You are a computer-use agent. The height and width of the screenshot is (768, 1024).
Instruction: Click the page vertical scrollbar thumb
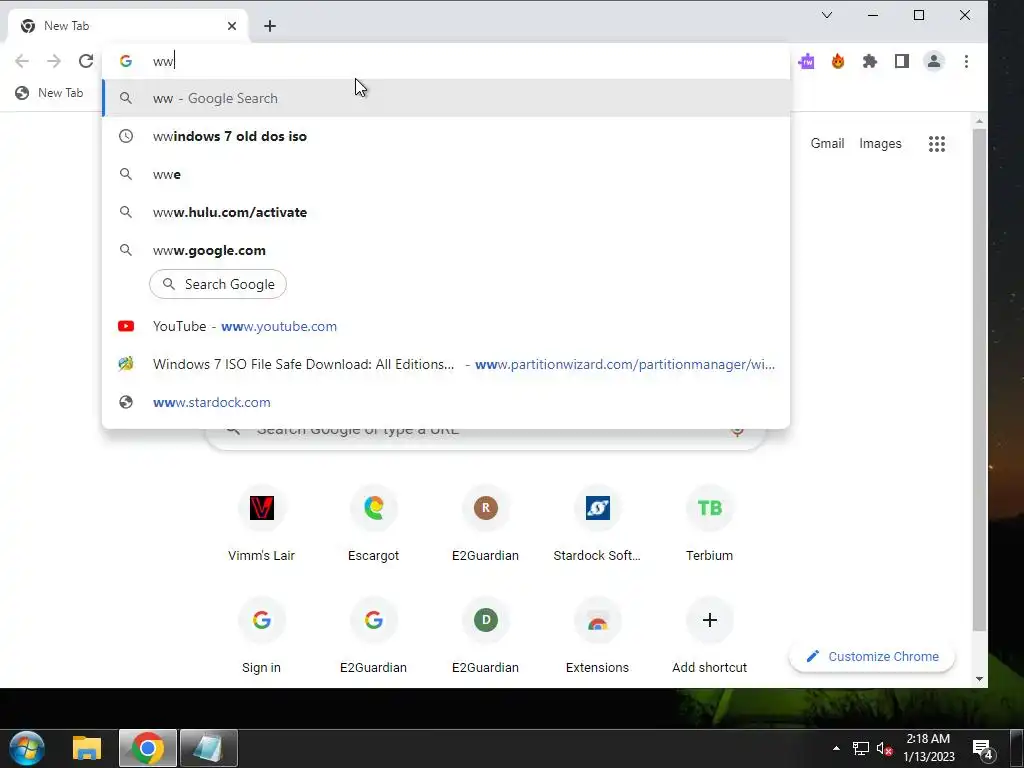979,379
